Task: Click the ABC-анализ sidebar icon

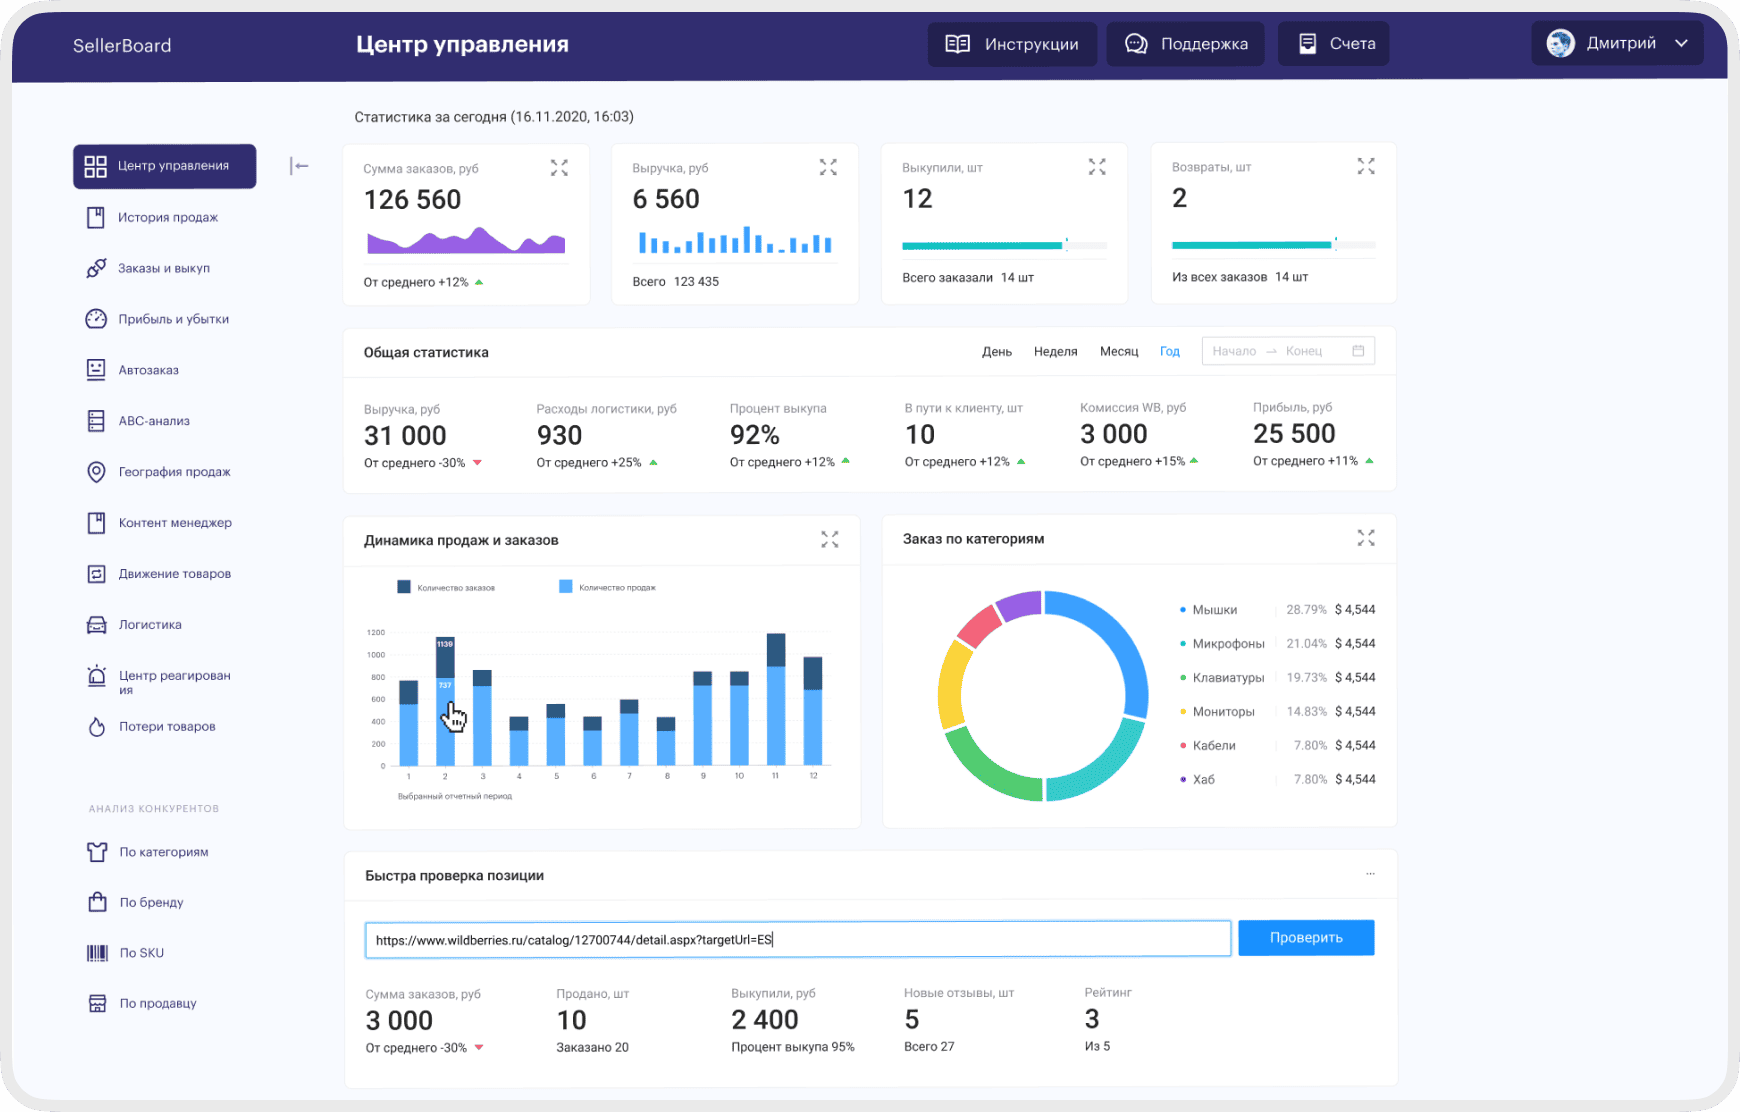Action: pos(96,421)
